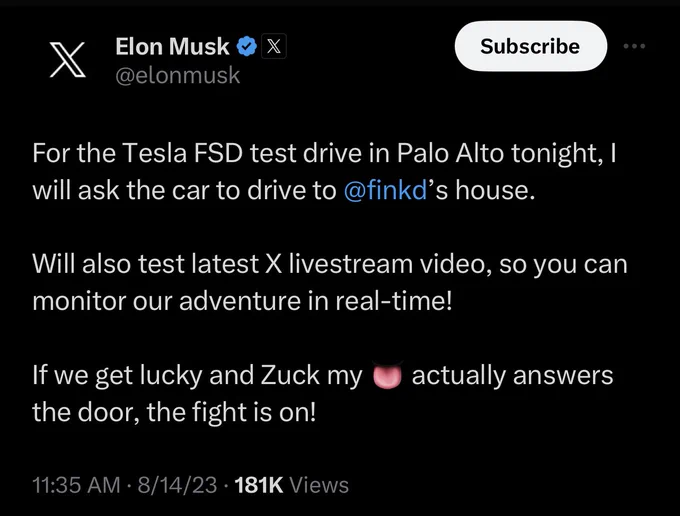Click 'actually answers' text after emoji
The image size is (680, 516).
point(512,376)
